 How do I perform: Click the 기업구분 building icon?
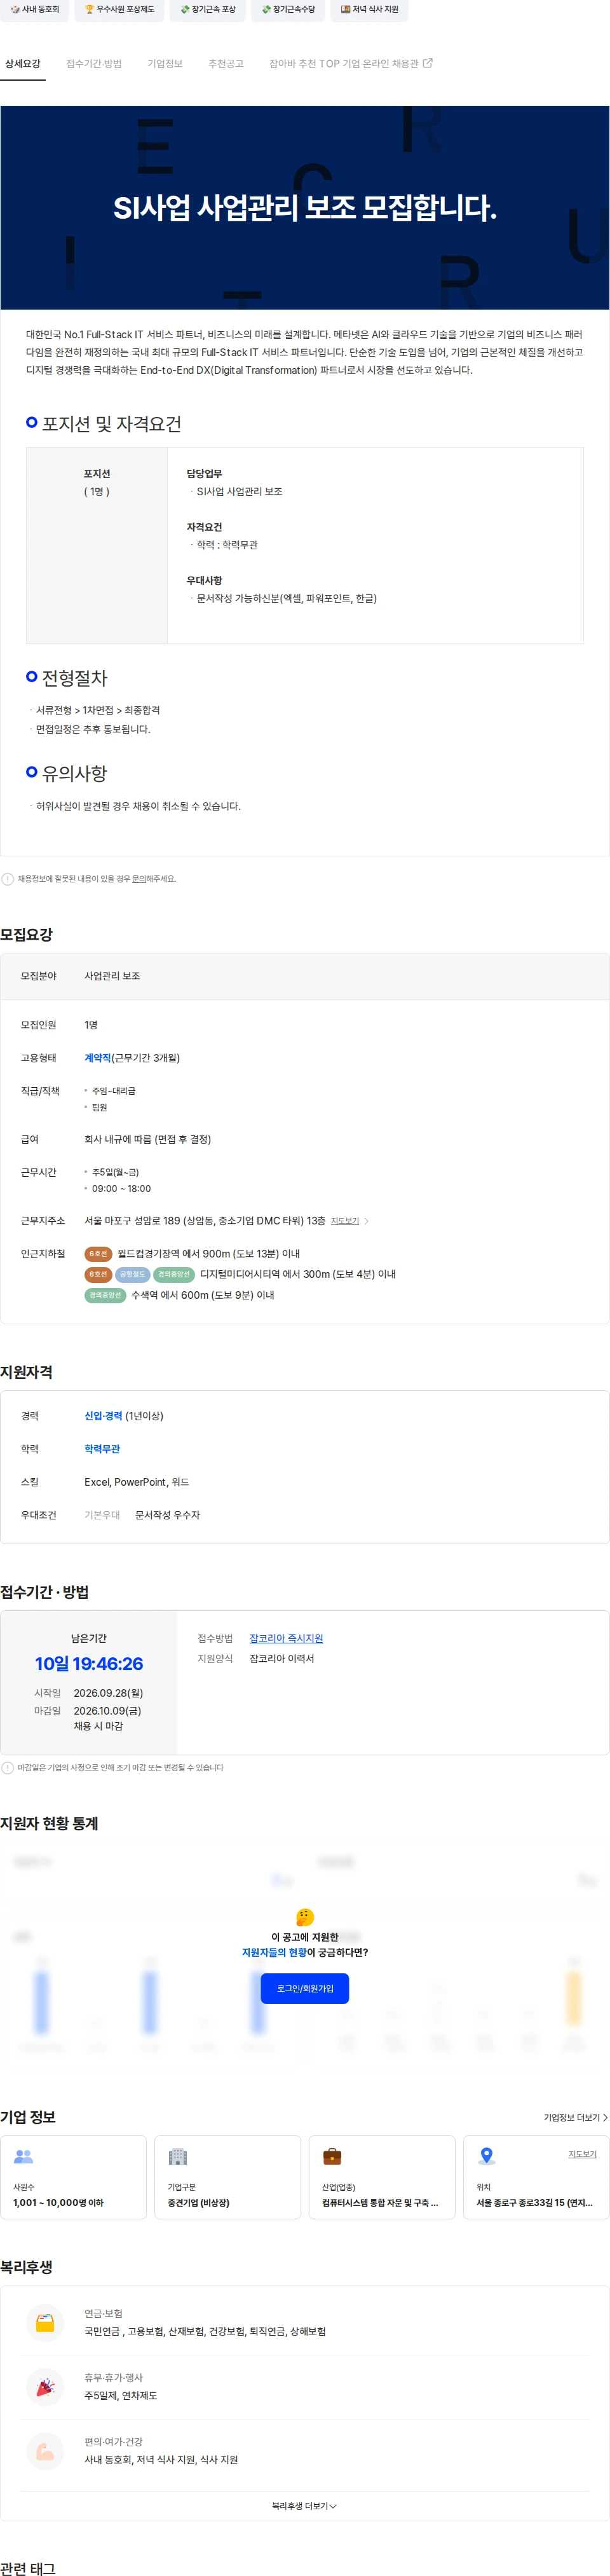click(x=178, y=2157)
